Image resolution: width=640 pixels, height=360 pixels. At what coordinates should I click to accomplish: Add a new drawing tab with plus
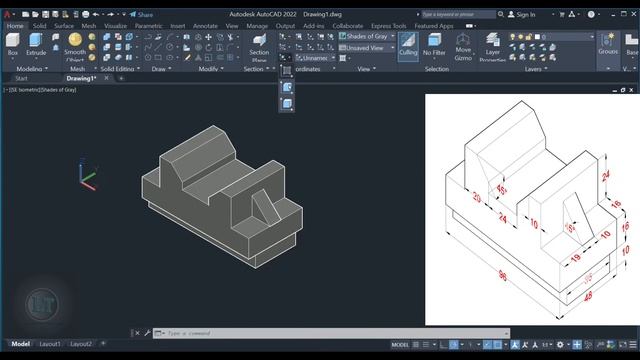(121, 78)
